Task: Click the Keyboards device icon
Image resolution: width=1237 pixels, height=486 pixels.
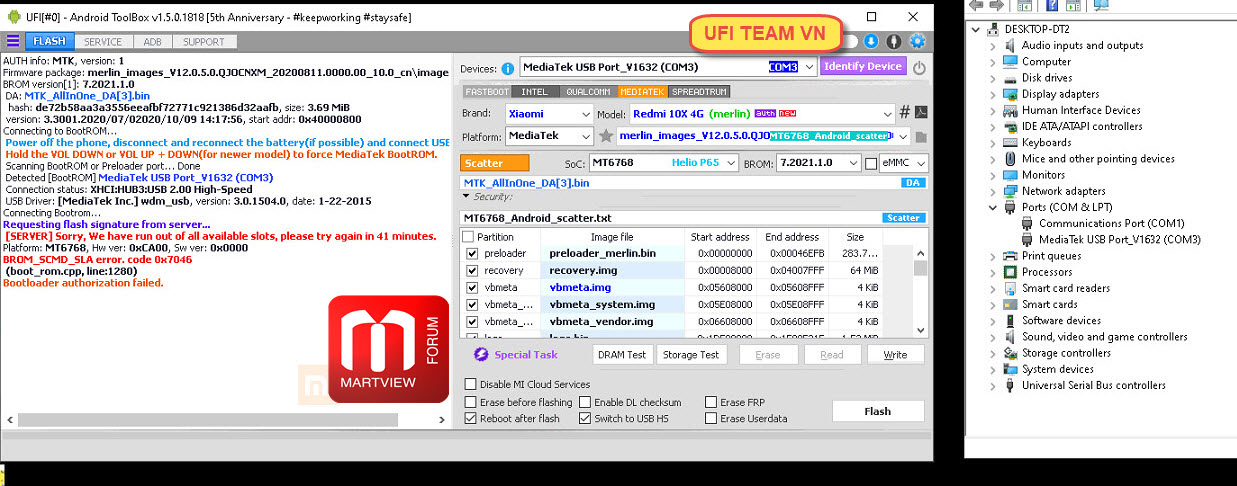Action: (1012, 142)
